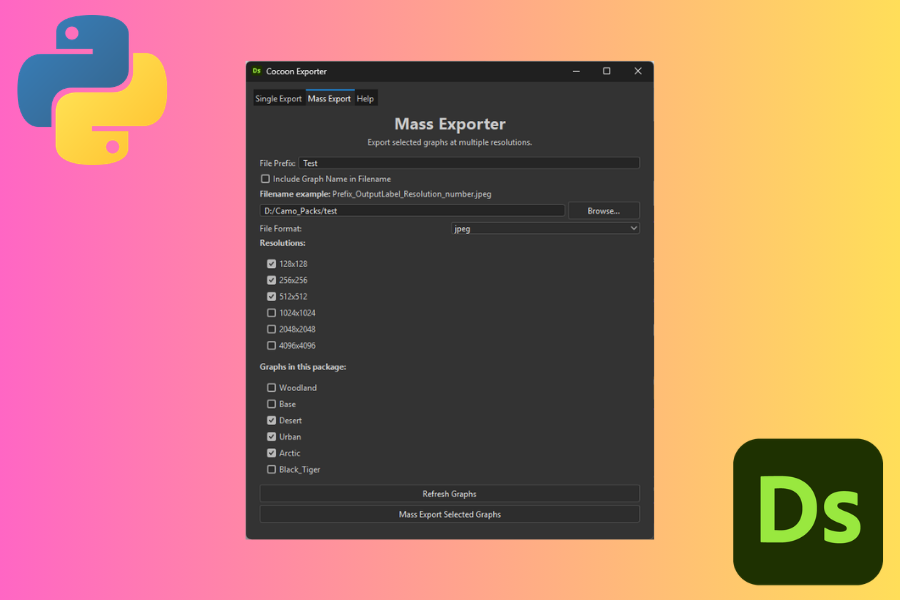Maximize the Cocoon Exporter window
The width and height of the screenshot is (900, 600).
click(x=607, y=71)
